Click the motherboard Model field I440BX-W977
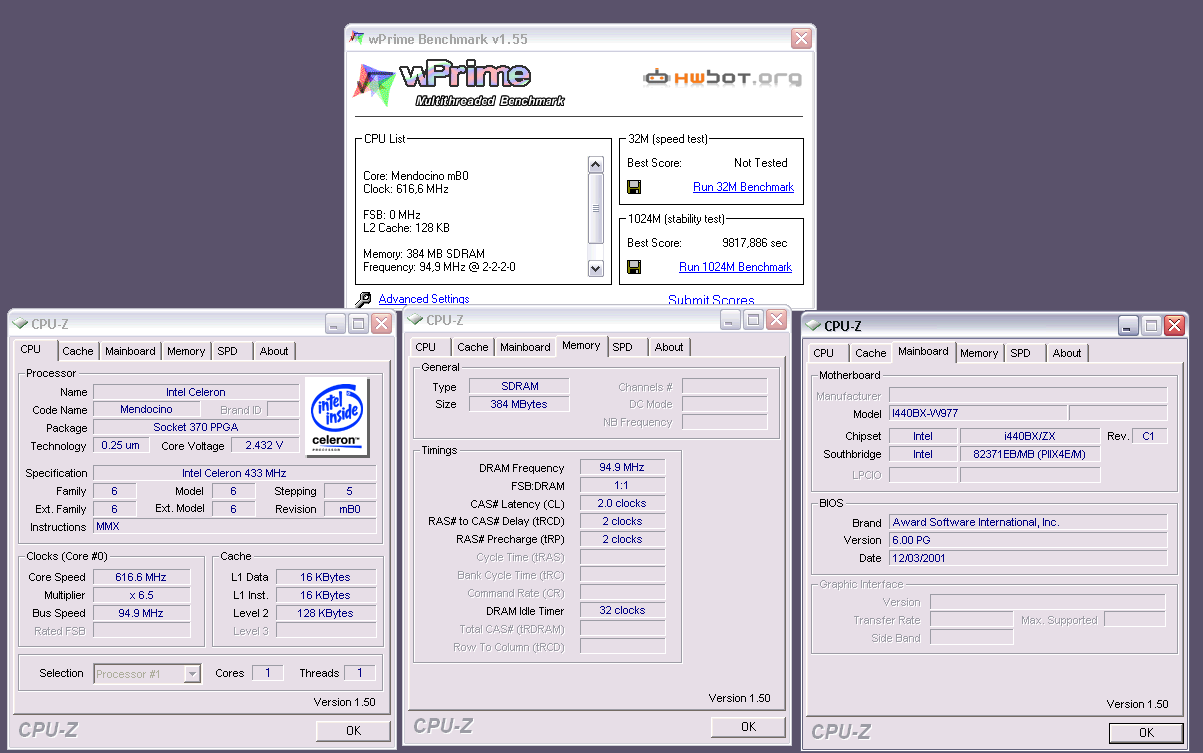1203x753 pixels. [x=978, y=414]
